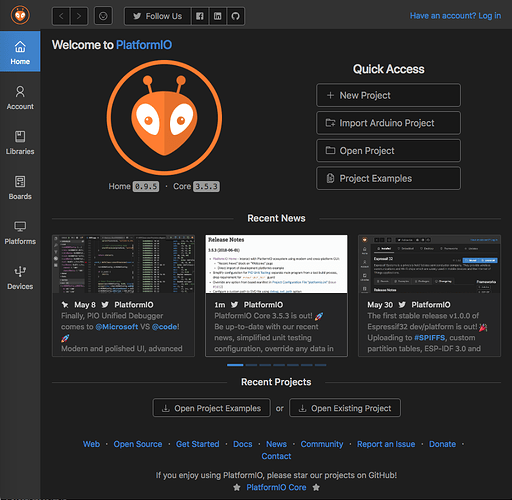Open the Platforms sidebar section

[20, 233]
